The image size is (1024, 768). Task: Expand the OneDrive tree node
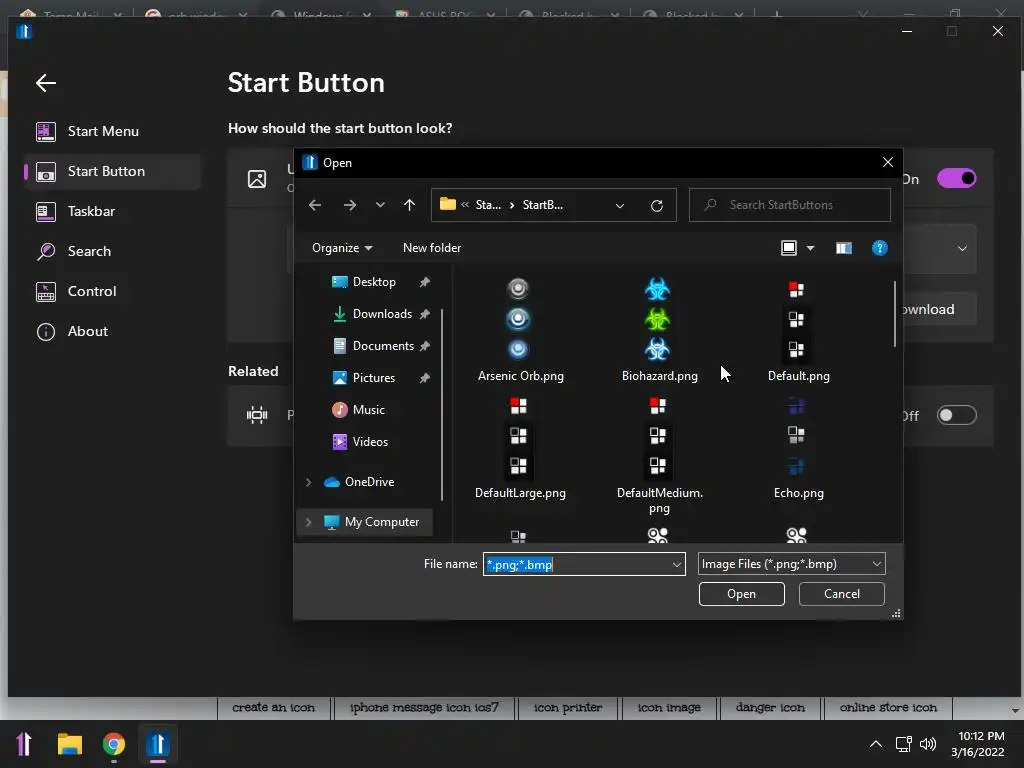click(x=308, y=482)
